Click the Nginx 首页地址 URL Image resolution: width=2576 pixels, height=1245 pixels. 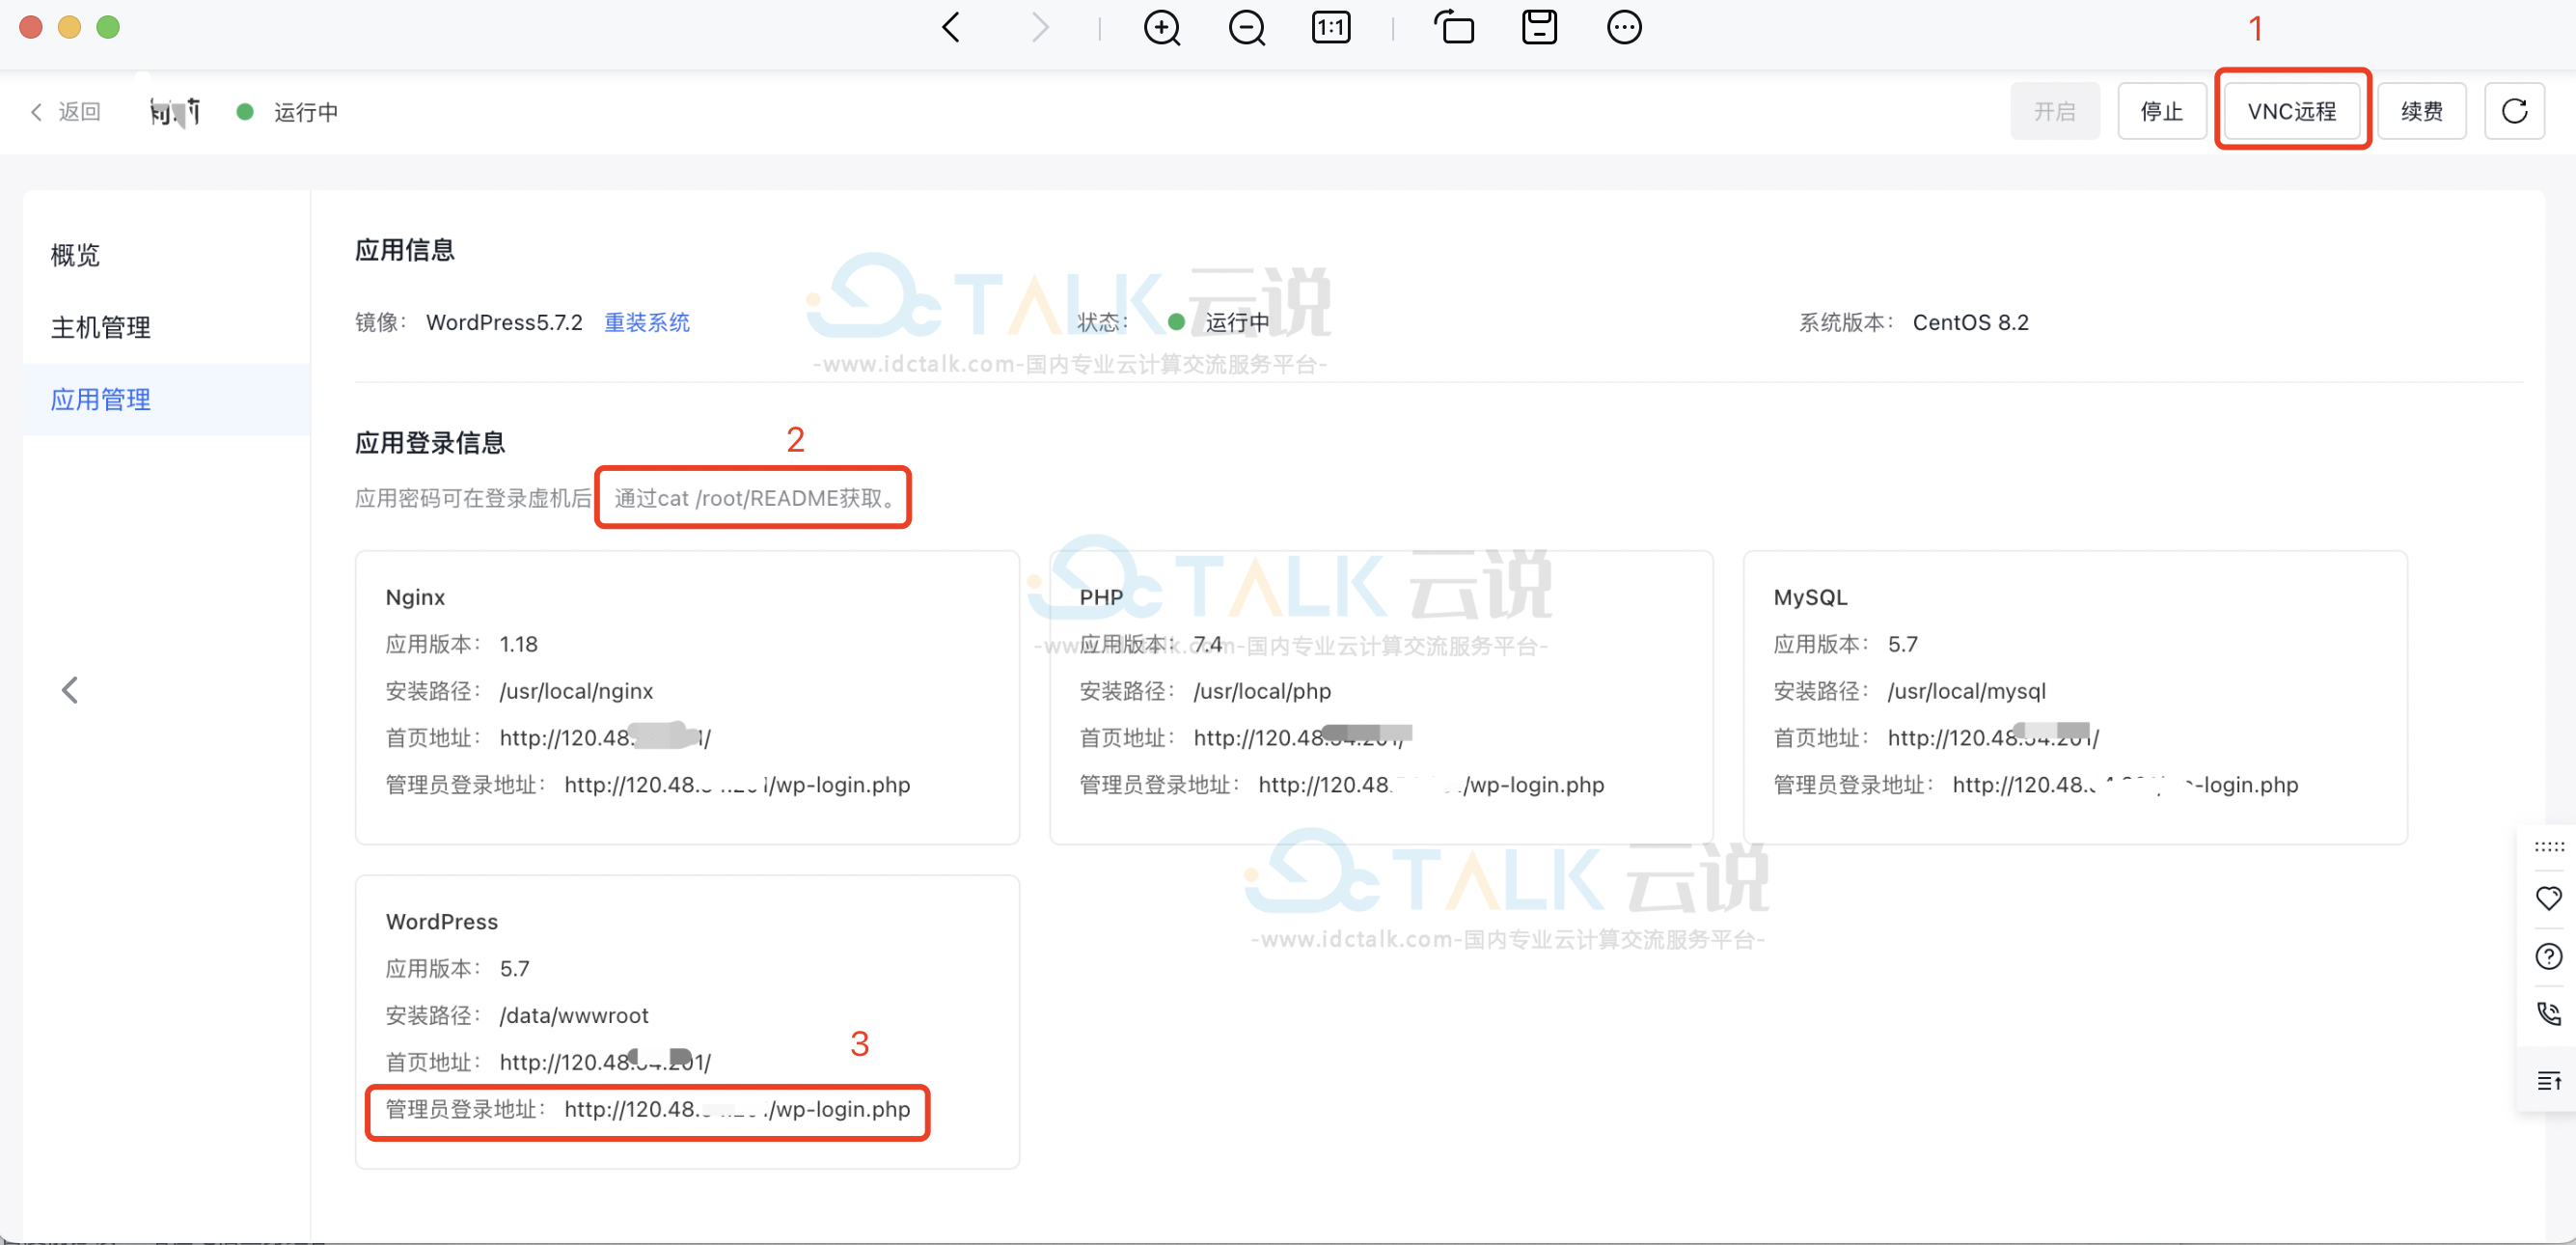pos(605,738)
